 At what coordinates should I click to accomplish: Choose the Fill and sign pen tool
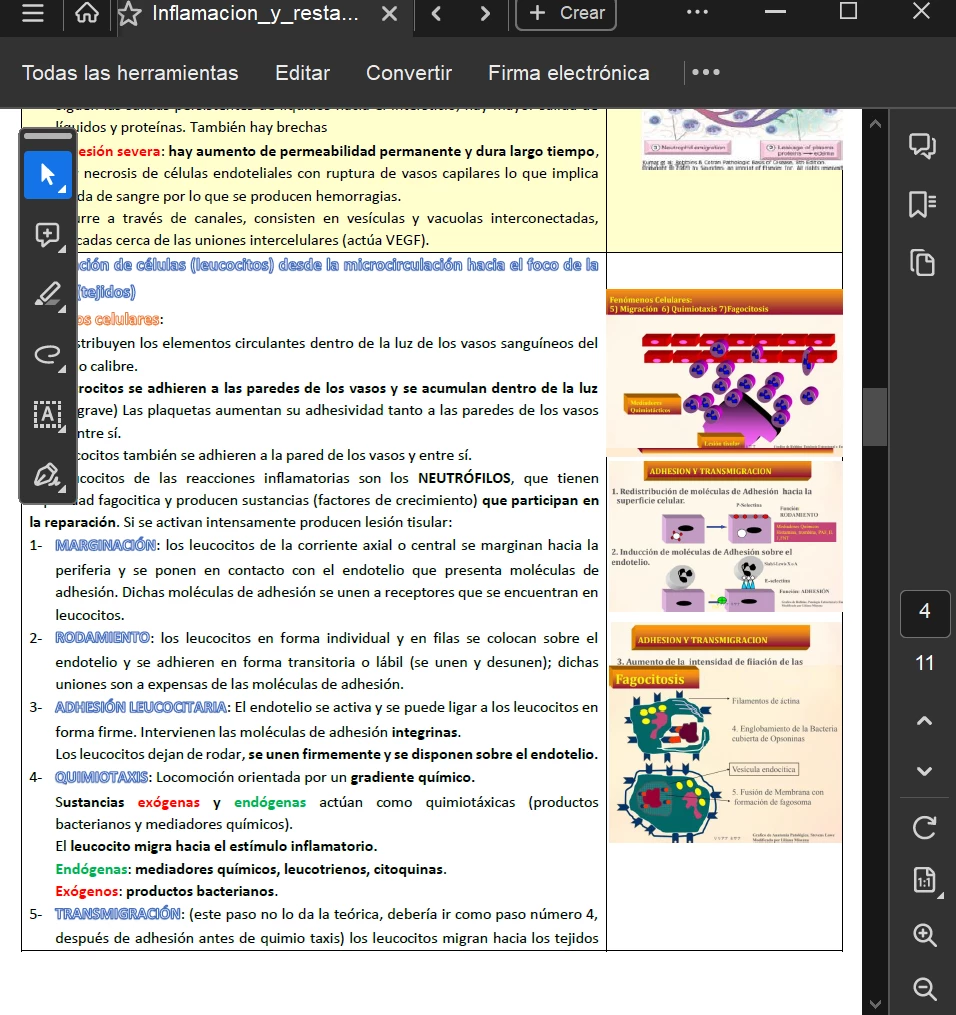[x=48, y=475]
